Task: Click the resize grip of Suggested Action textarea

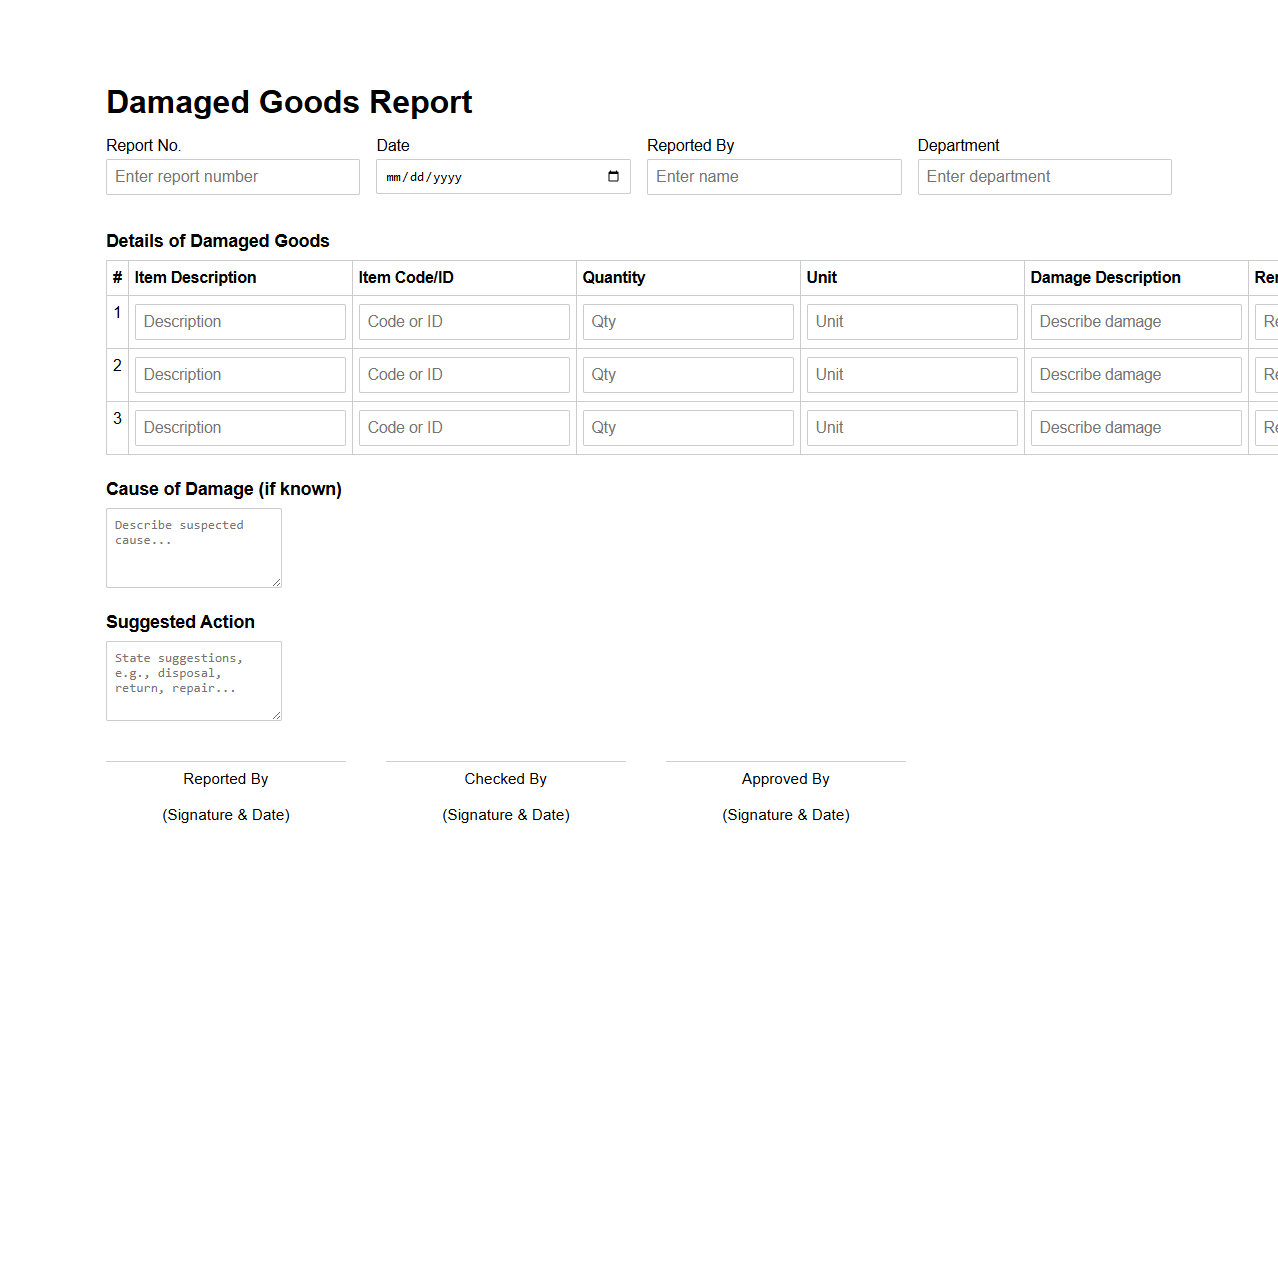Action: (276, 715)
